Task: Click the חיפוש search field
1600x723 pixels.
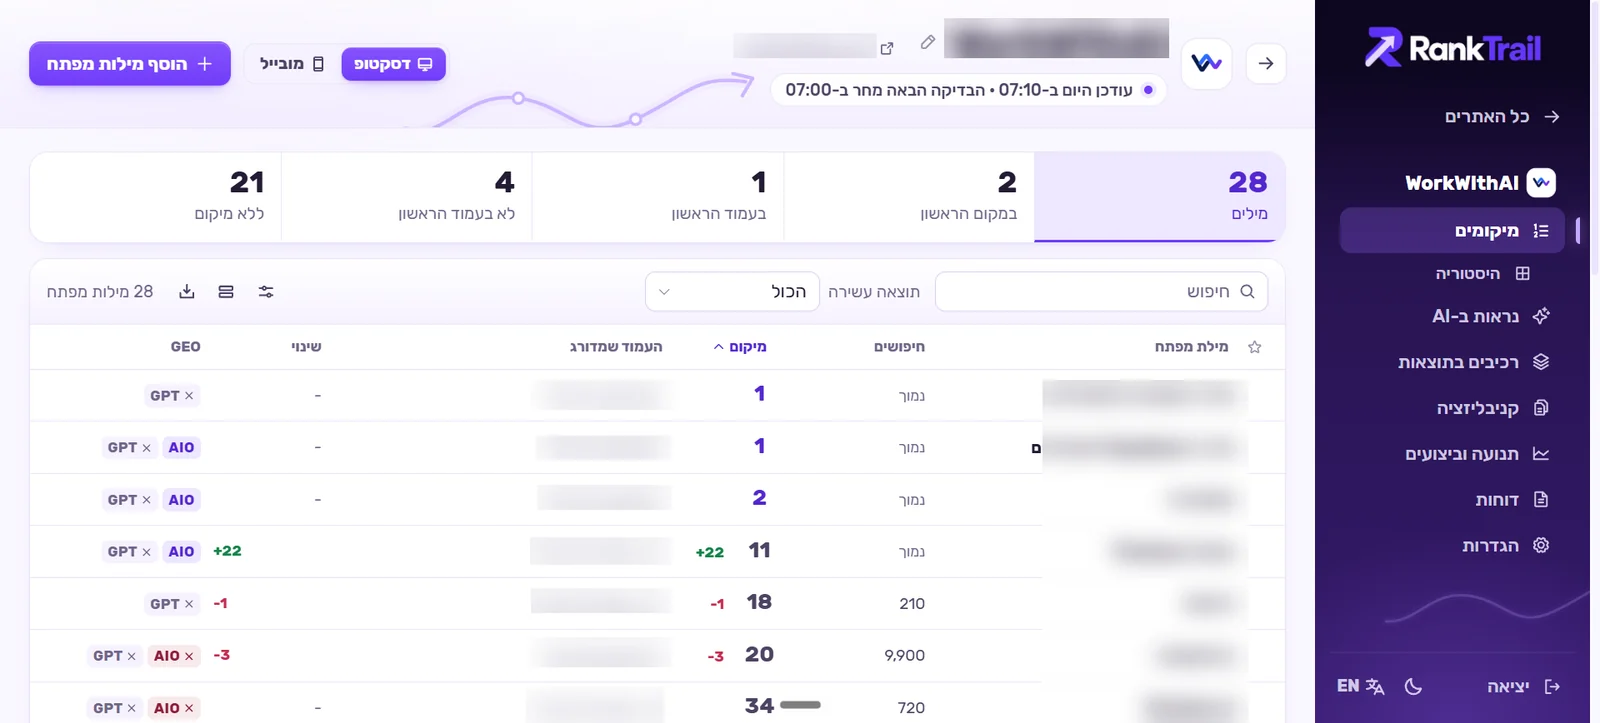Action: point(1101,292)
